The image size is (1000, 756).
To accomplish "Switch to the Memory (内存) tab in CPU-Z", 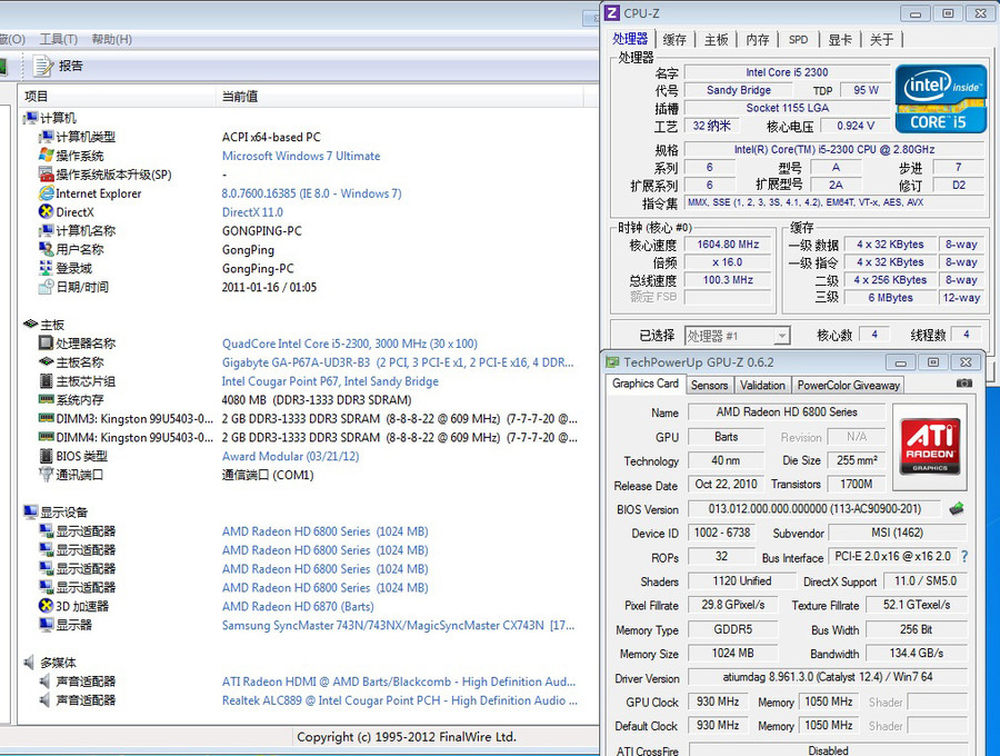I will click(757, 40).
